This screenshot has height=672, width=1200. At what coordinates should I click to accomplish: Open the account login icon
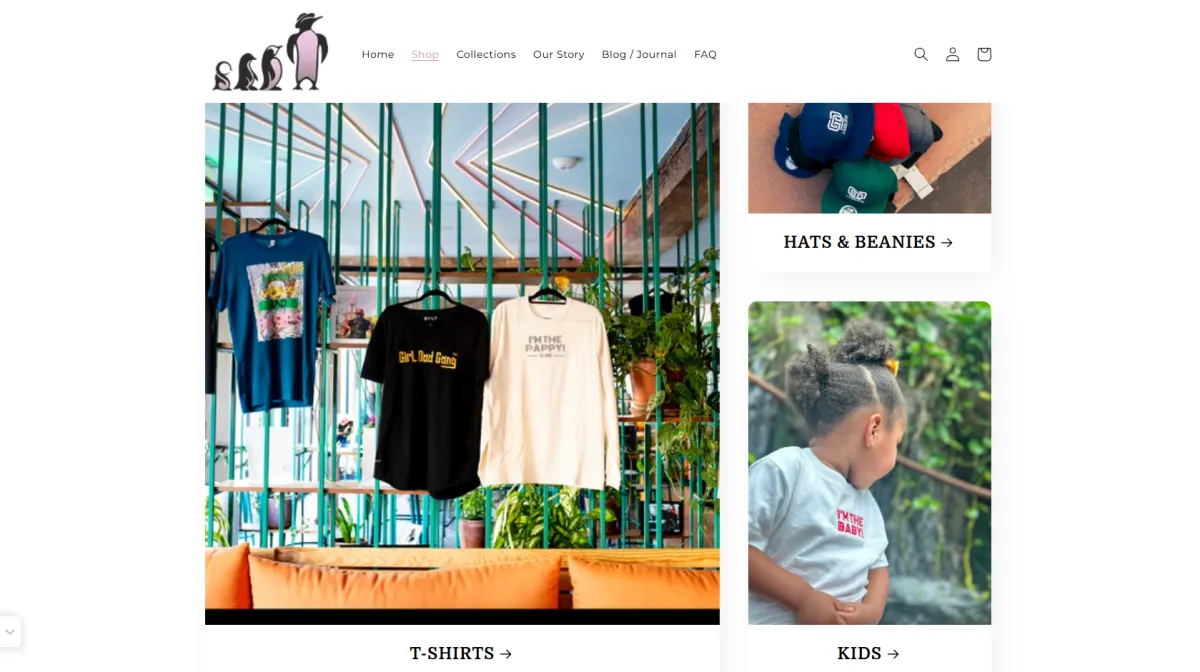(x=952, y=54)
